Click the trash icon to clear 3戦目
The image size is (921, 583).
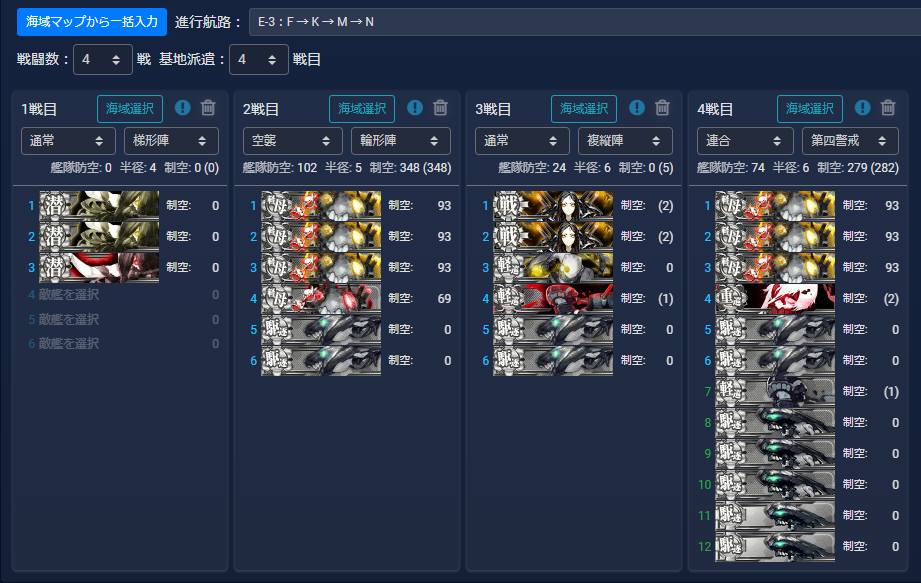(661, 108)
